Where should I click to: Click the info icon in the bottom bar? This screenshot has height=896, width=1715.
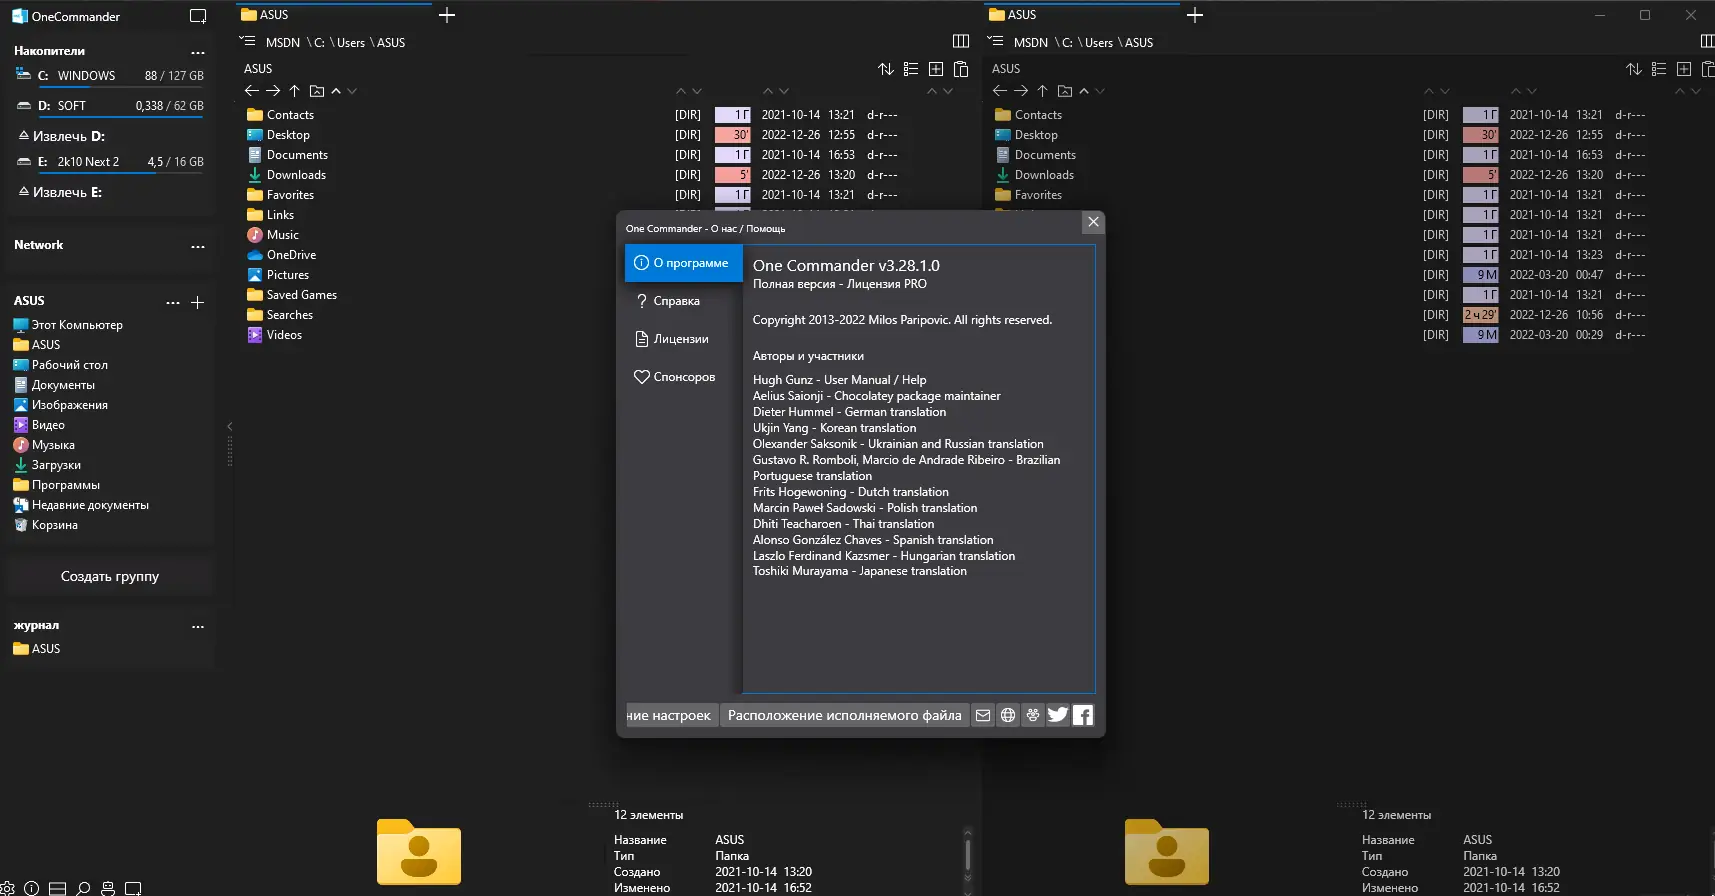(x=32, y=888)
